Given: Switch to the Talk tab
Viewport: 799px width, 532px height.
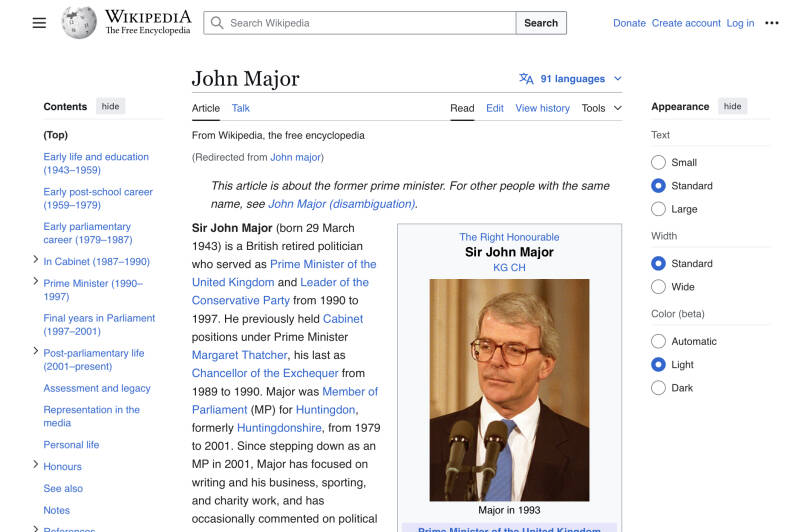Looking at the screenshot, I should pyautogui.click(x=241, y=108).
